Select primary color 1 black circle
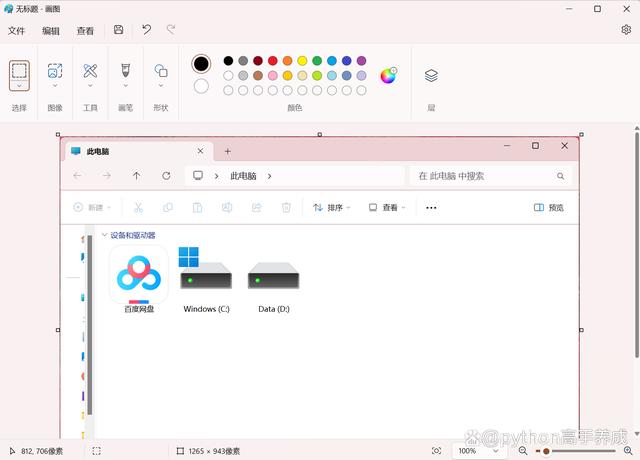The height and width of the screenshot is (460, 640). click(x=201, y=64)
